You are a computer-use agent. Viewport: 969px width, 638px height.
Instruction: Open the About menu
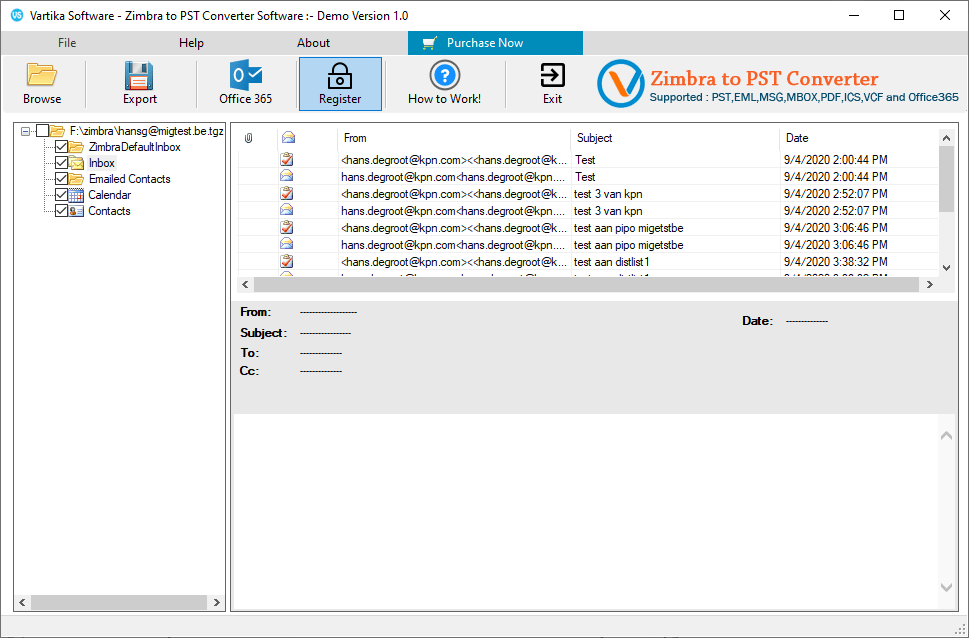(x=313, y=43)
